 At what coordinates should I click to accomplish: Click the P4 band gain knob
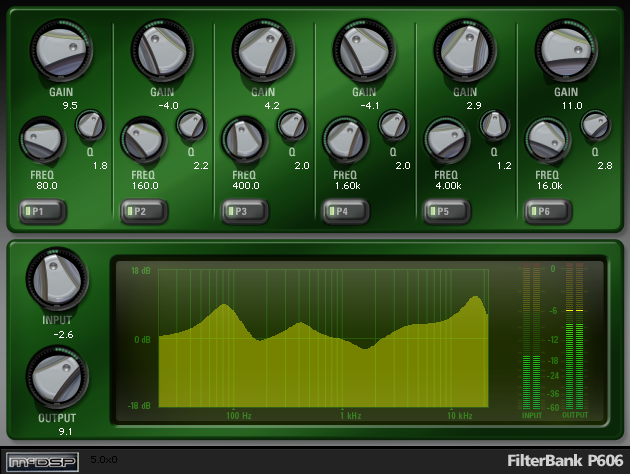[x=364, y=50]
